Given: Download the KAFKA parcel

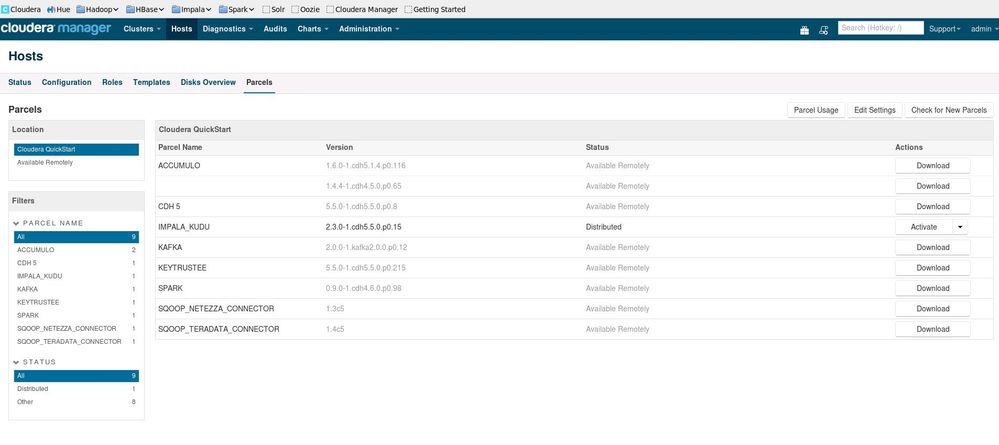Looking at the screenshot, I should point(933,247).
